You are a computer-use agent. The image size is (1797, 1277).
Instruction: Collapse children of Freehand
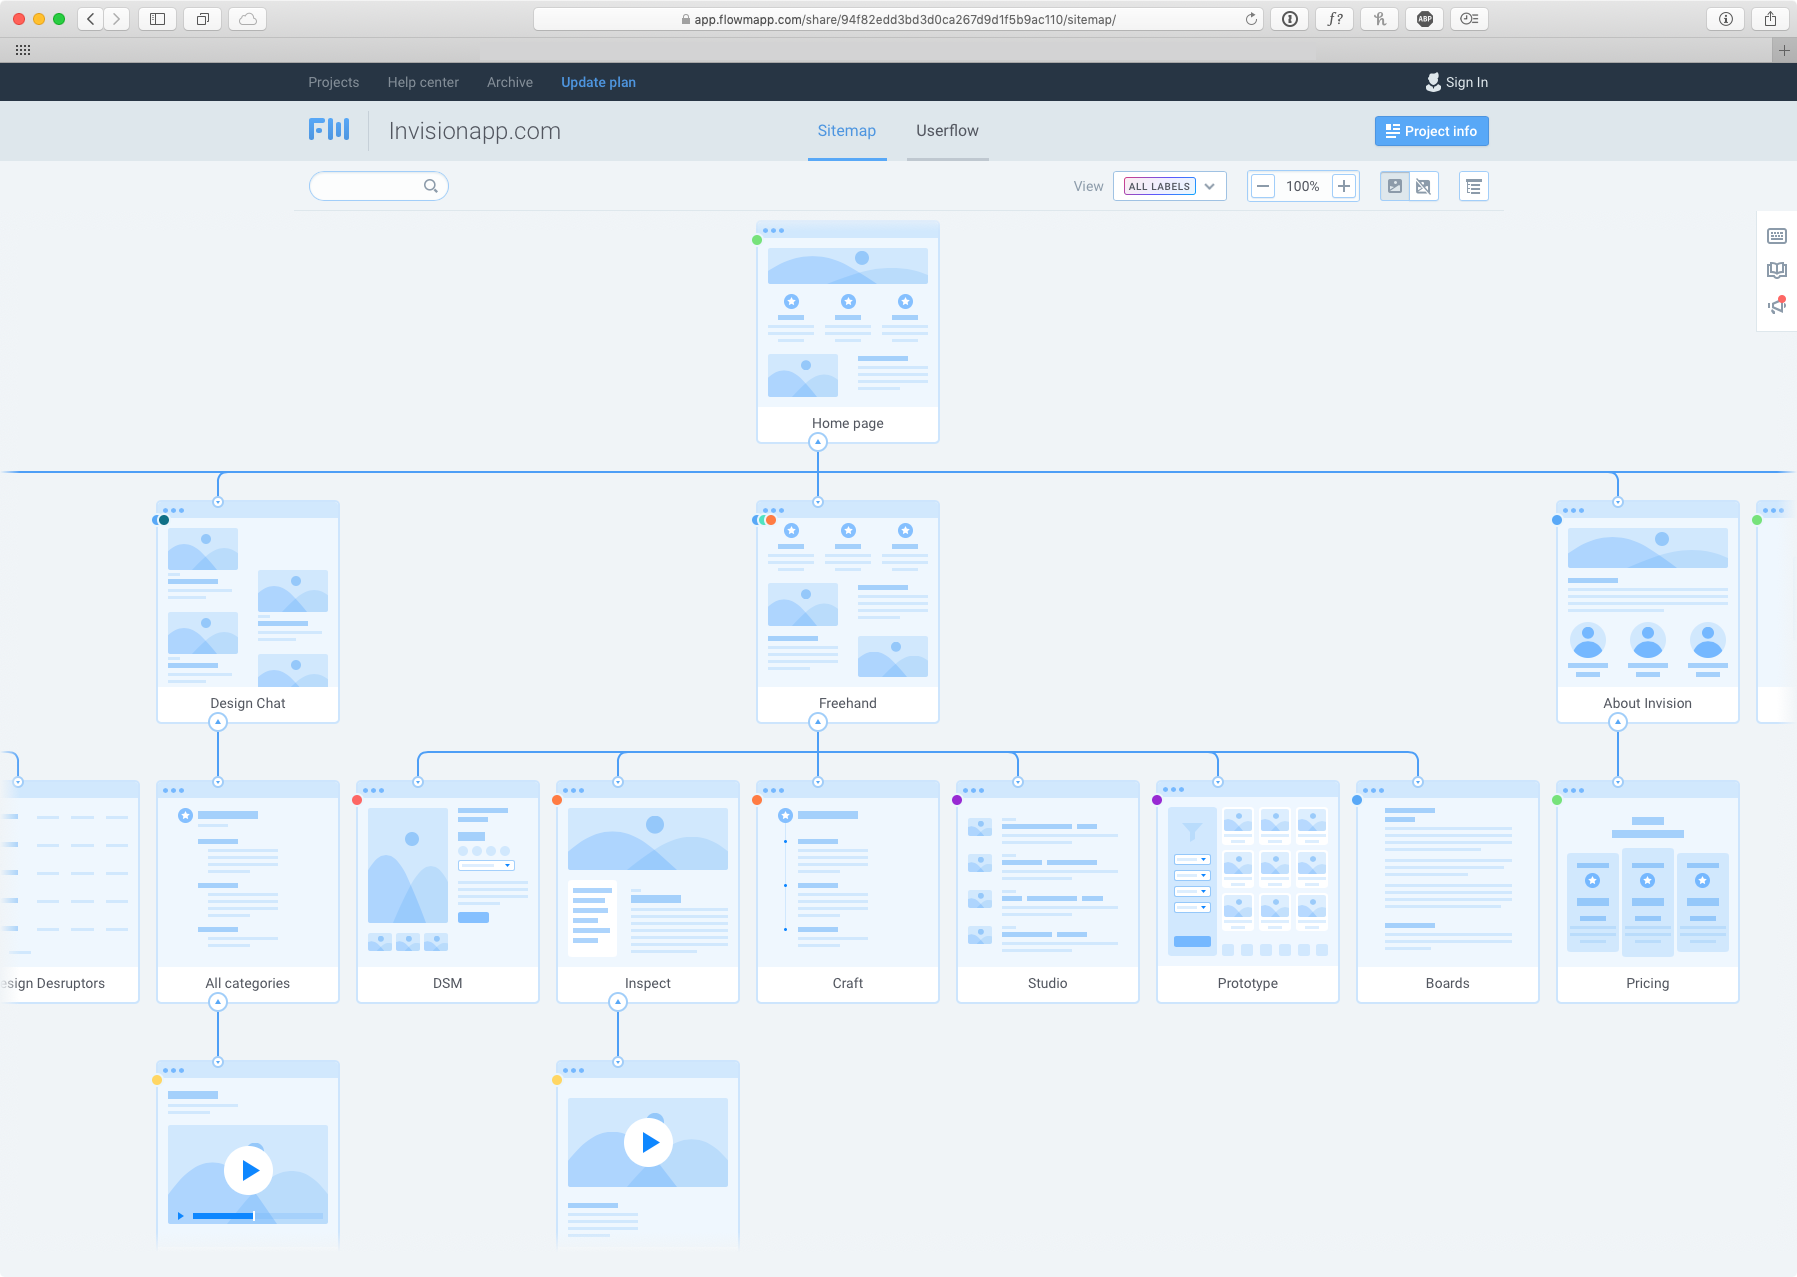(818, 722)
